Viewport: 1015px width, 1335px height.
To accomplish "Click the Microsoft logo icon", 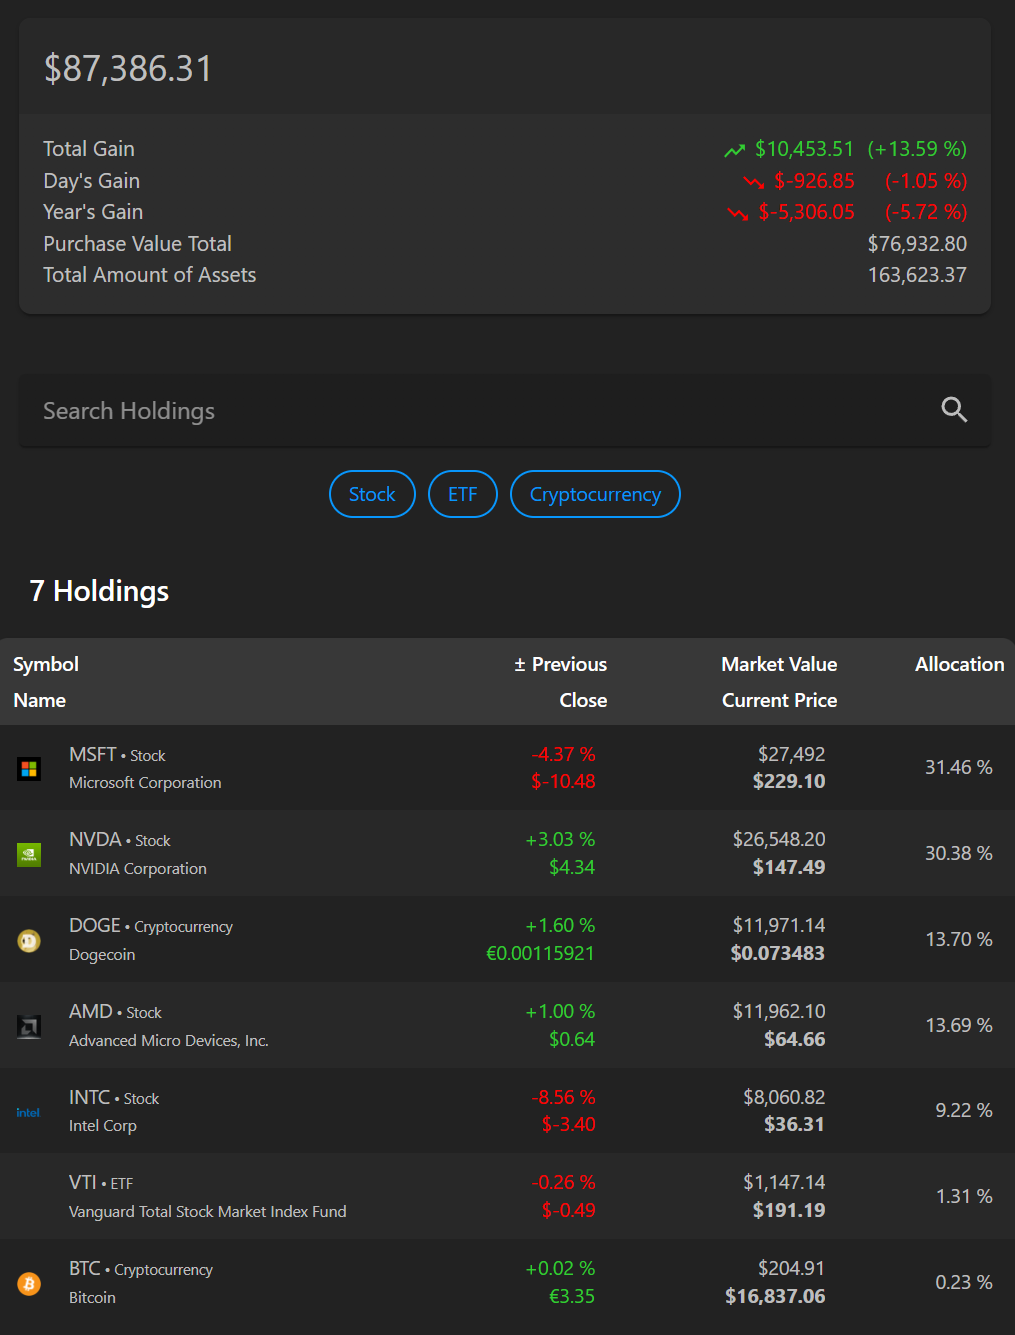I will pyautogui.click(x=29, y=769).
